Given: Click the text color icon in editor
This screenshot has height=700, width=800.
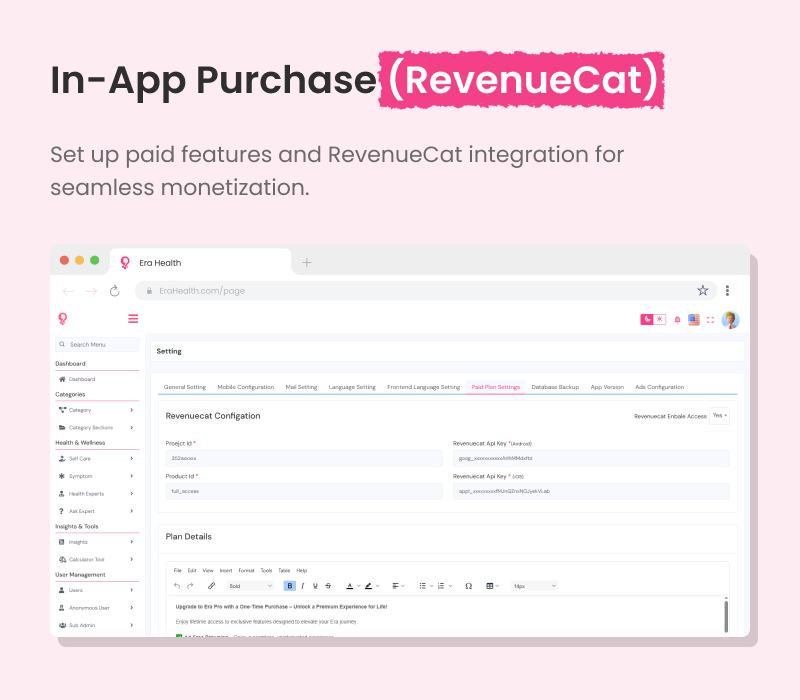Looking at the screenshot, I should pos(349,586).
